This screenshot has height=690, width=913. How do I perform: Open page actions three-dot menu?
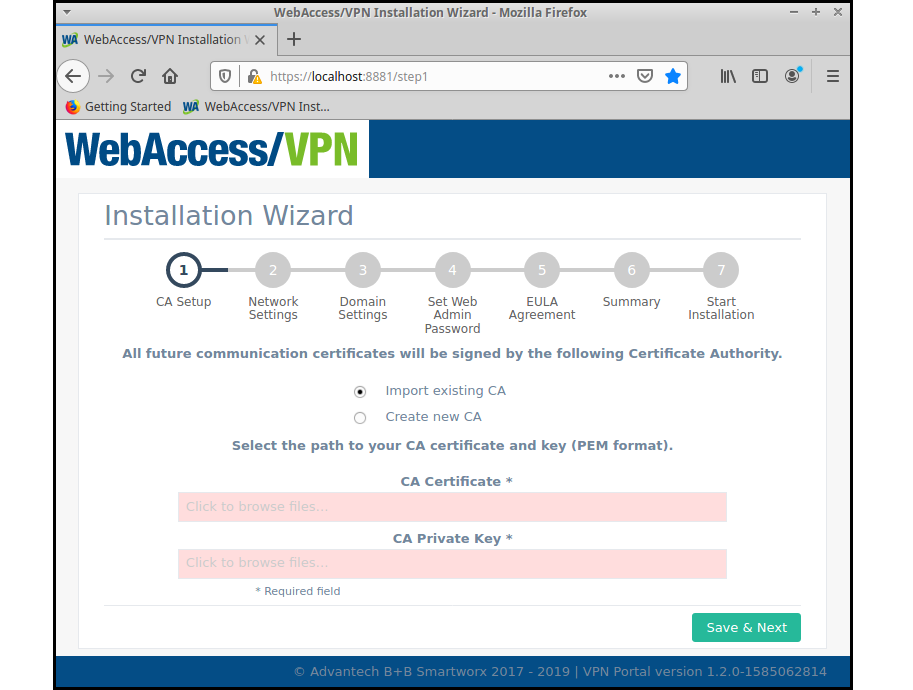(x=617, y=76)
